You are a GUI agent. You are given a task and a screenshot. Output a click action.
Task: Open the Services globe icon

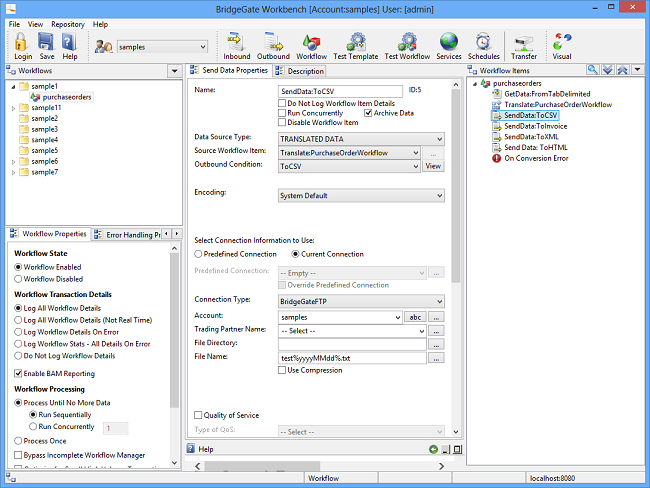[449, 46]
